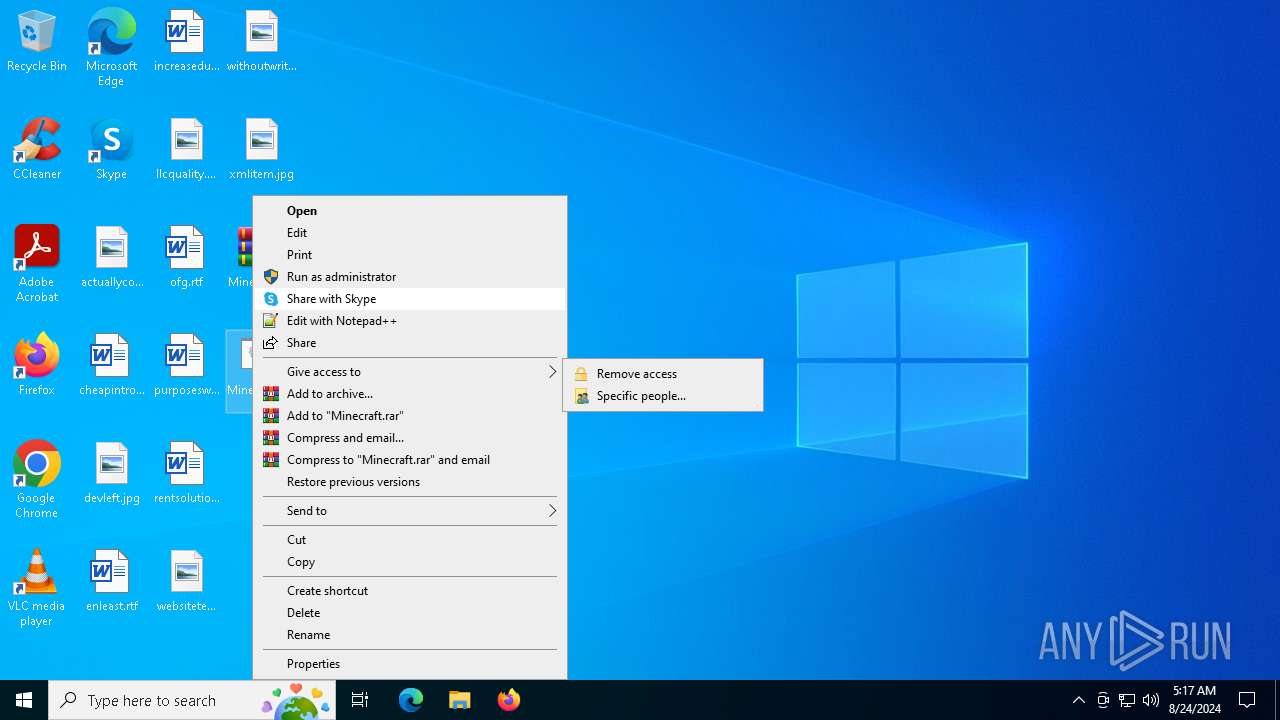Open Google Chrome desktop shortcut

click(x=37, y=480)
